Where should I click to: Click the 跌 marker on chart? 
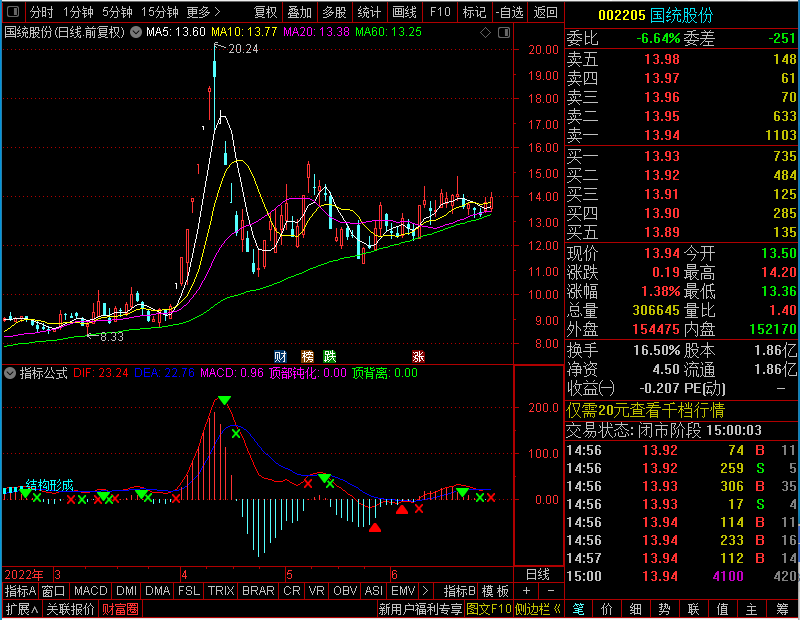coord(330,356)
